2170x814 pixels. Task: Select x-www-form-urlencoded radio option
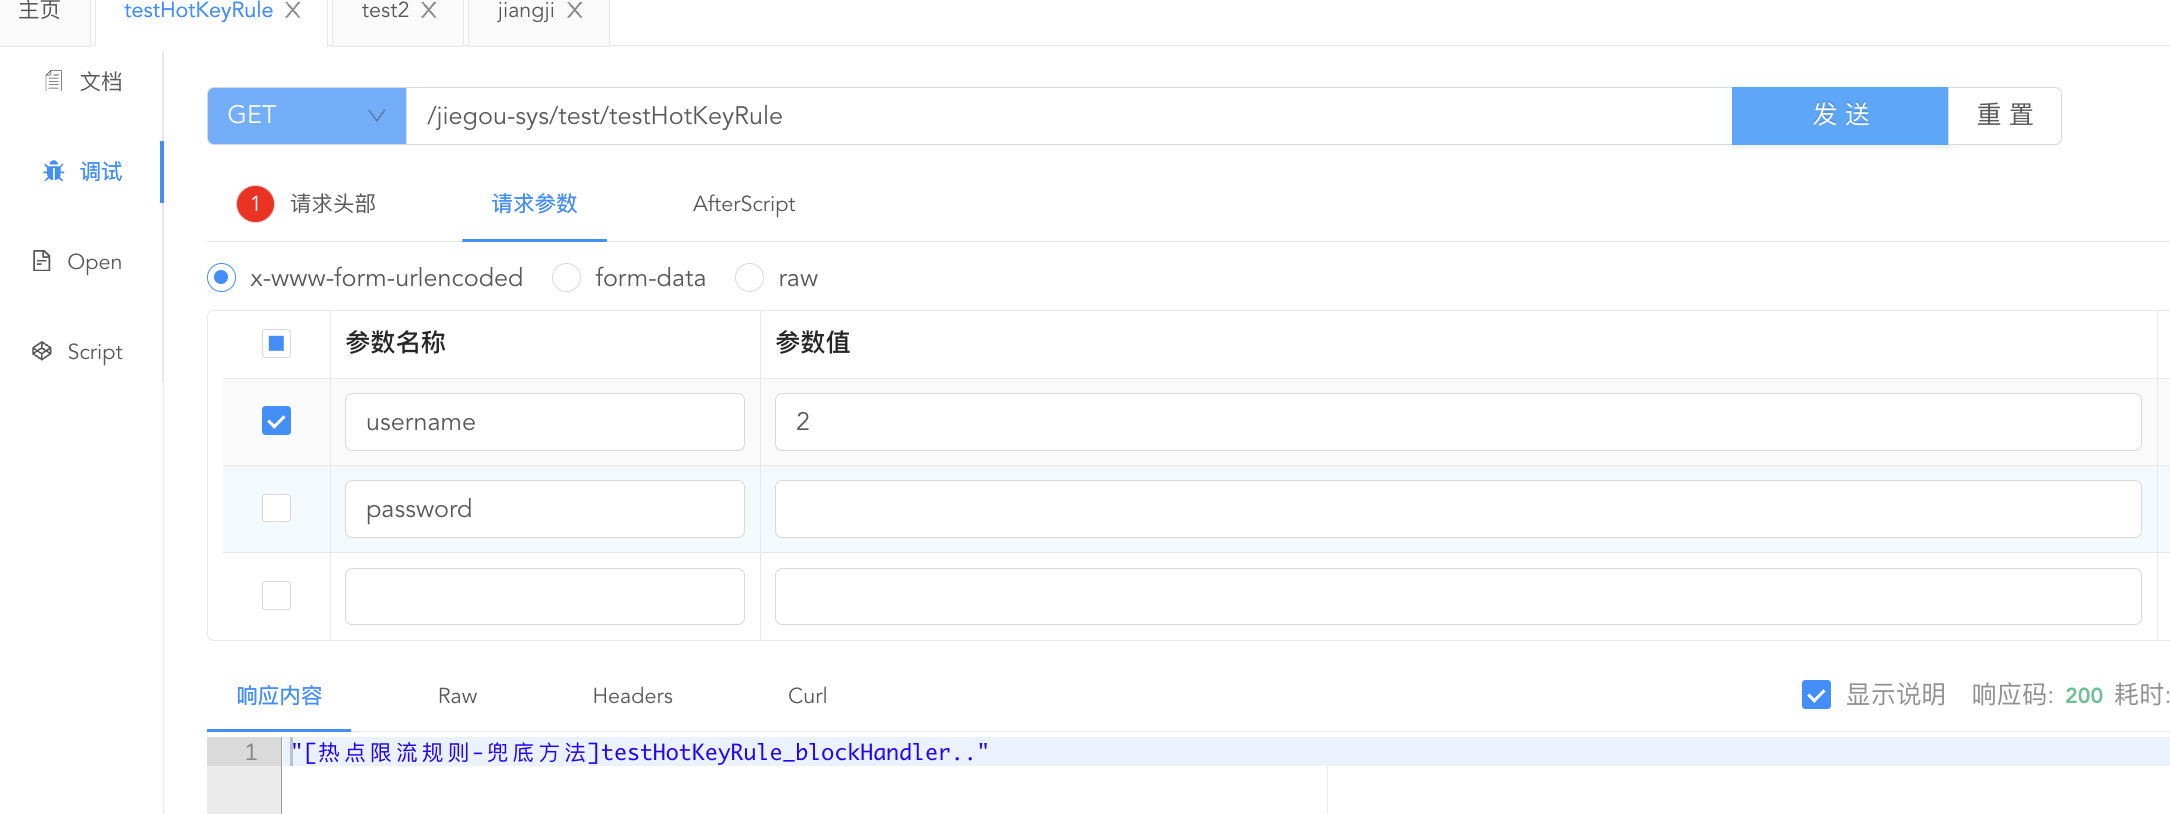pyautogui.click(x=222, y=277)
